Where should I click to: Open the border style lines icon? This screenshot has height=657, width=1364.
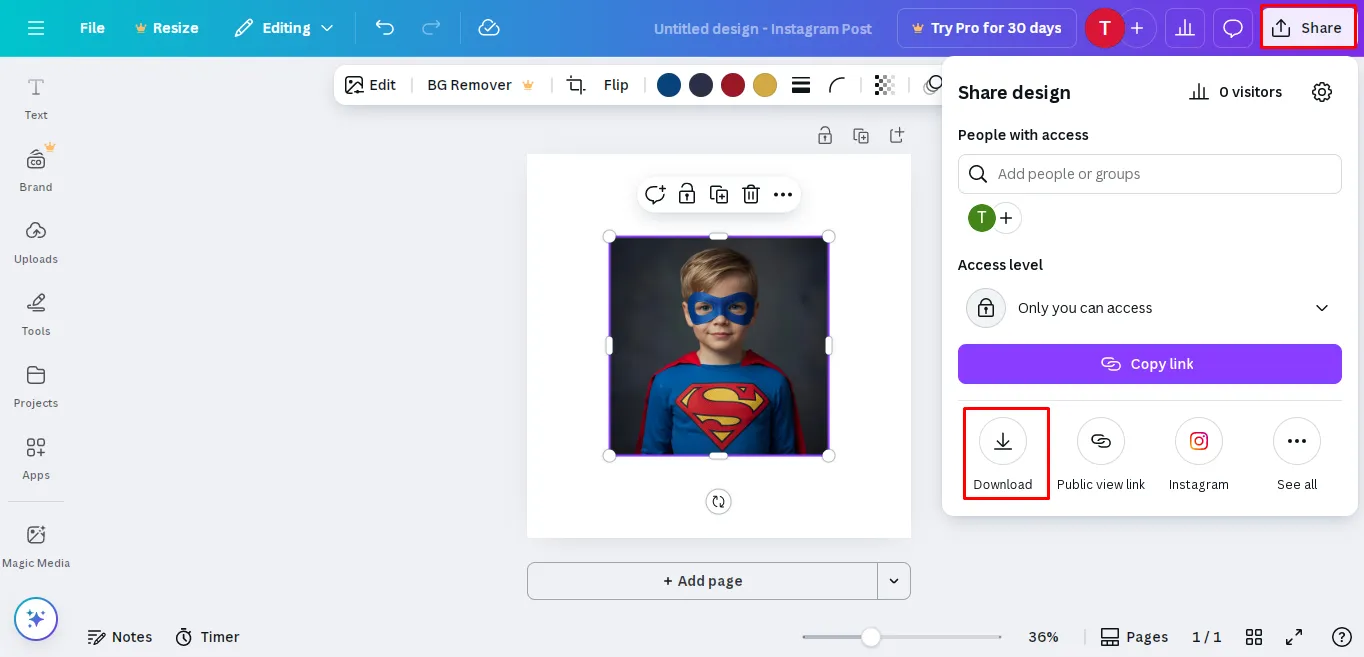pyautogui.click(x=801, y=85)
